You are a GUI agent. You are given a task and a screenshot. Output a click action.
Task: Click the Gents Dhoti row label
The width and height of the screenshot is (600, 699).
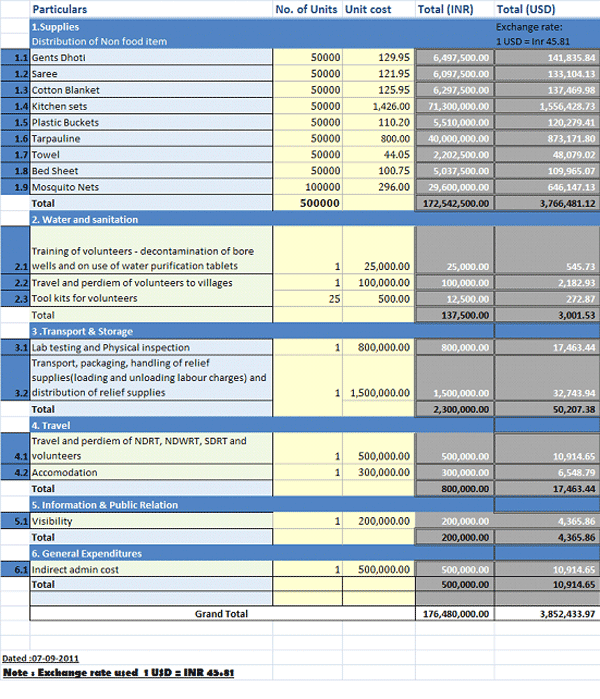click(x=151, y=58)
